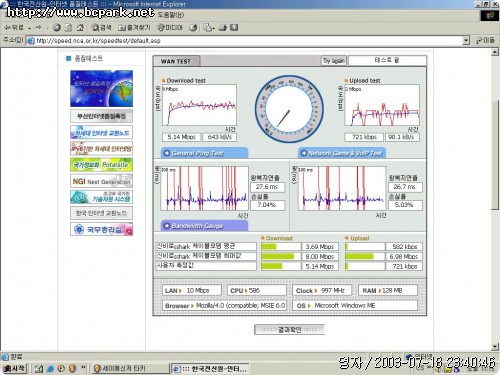Viewport: 500px width, 375px height.
Task: Click the Forward arrow toolbar button
Action: coord(38,28)
